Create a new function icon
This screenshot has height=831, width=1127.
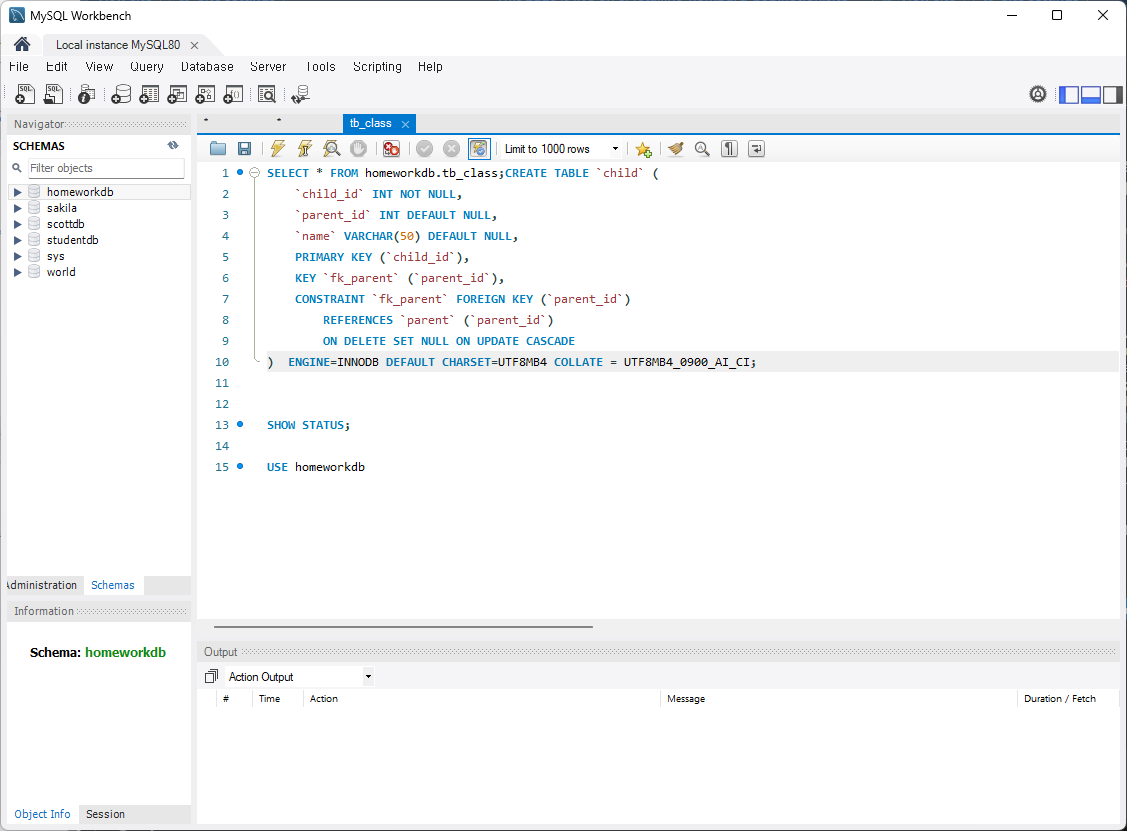pyautogui.click(x=233, y=94)
